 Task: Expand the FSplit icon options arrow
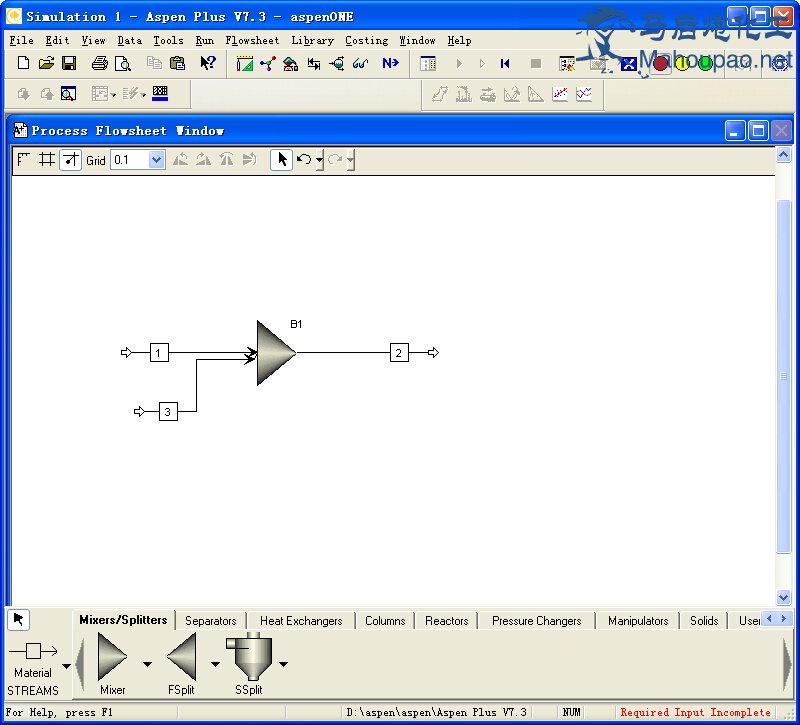click(215, 664)
